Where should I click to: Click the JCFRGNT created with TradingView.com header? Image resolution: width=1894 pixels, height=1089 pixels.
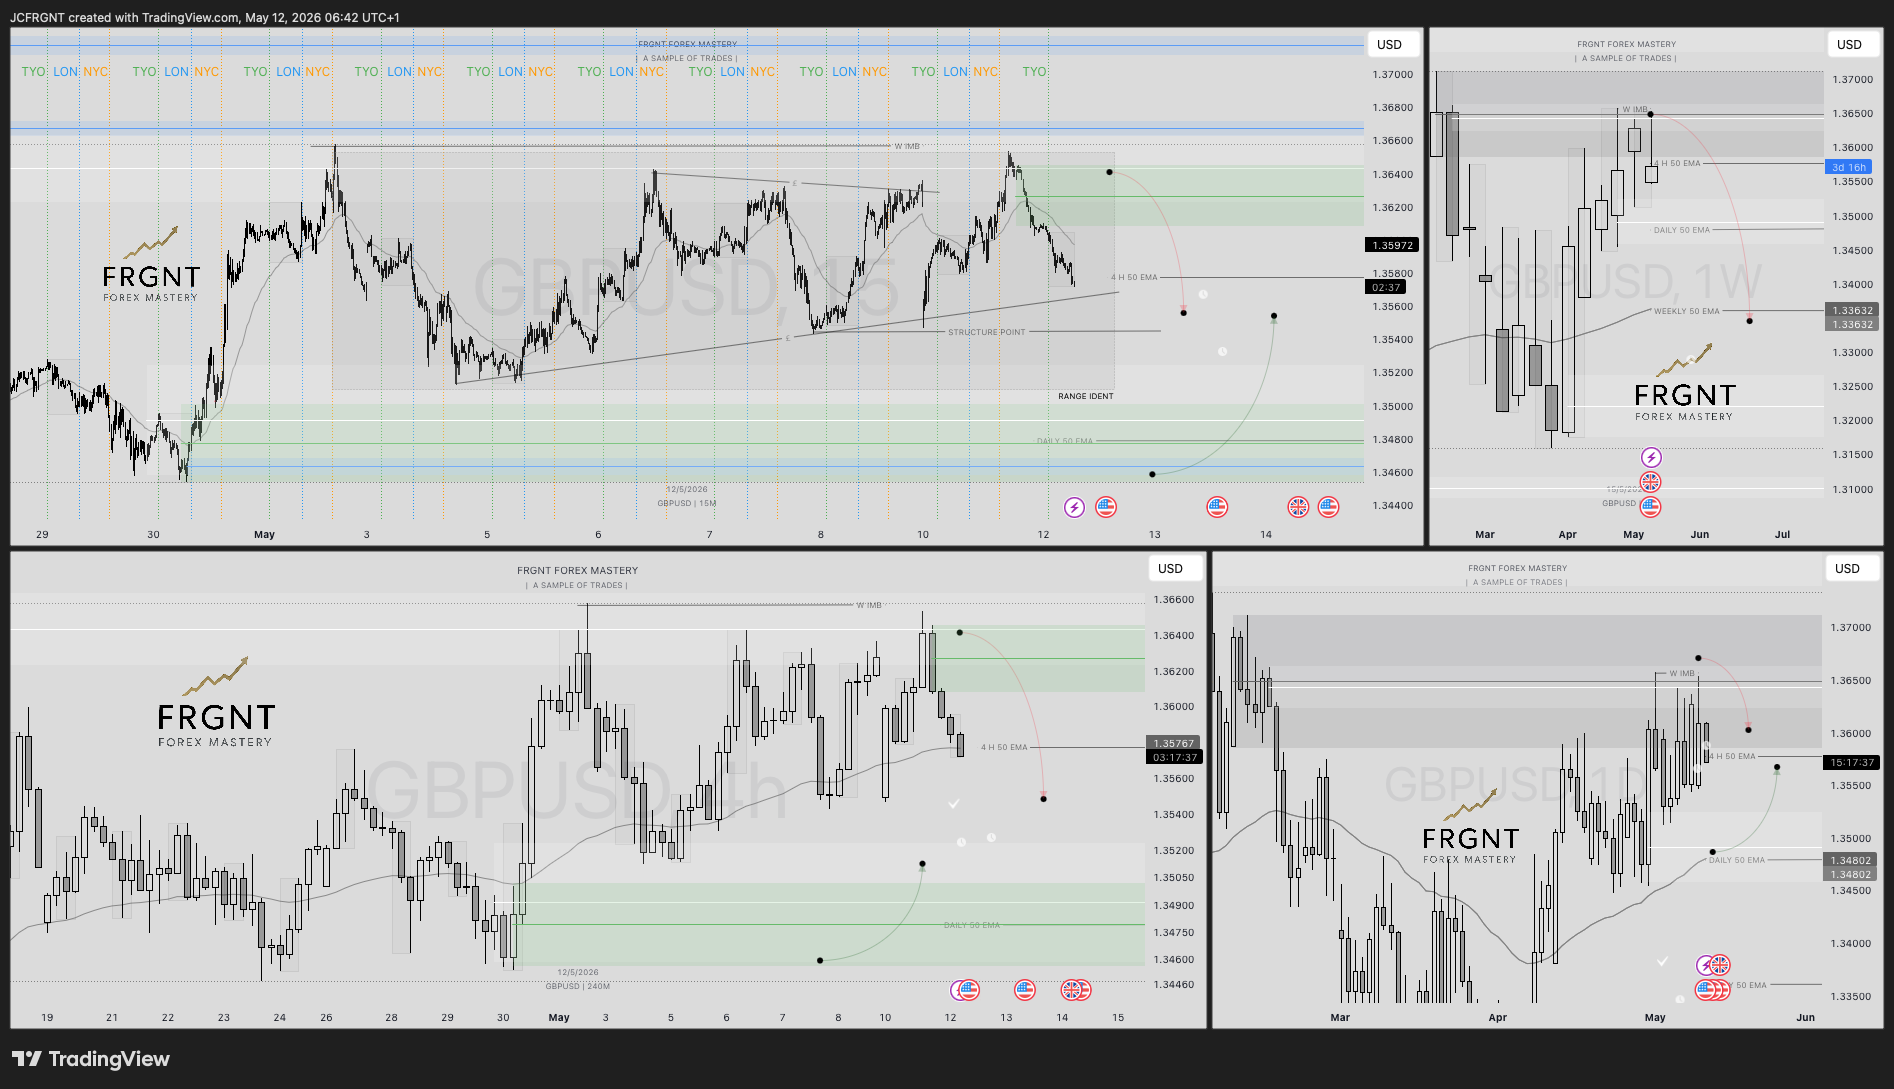click(205, 18)
